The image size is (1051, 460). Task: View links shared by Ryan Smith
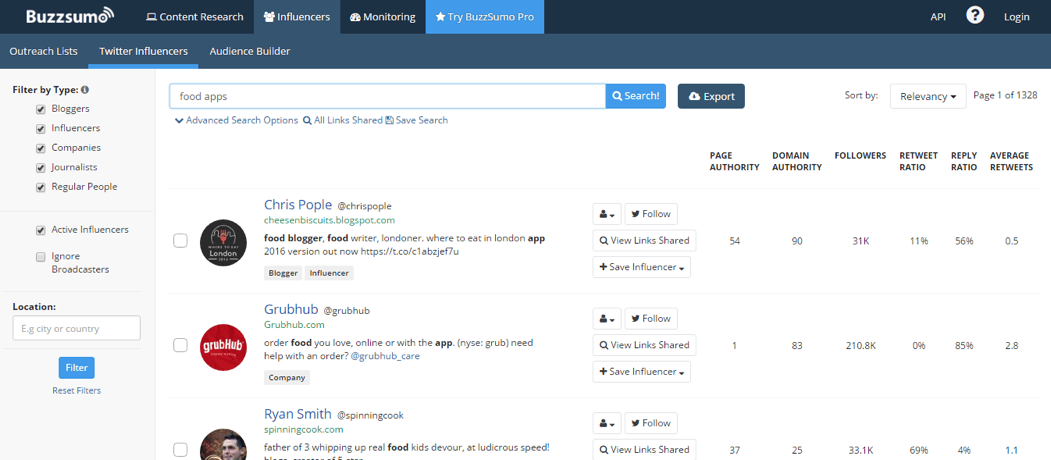coord(644,449)
